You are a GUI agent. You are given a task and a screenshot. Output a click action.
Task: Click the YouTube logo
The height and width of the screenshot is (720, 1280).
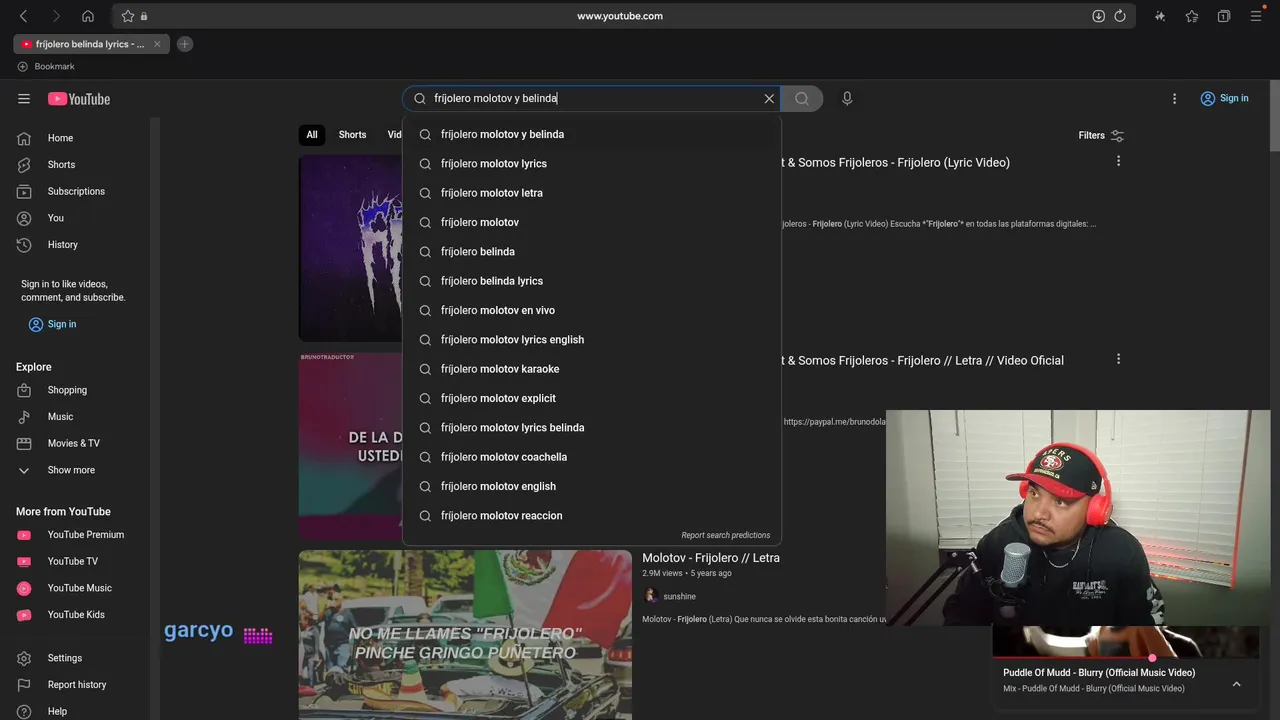coord(79,99)
